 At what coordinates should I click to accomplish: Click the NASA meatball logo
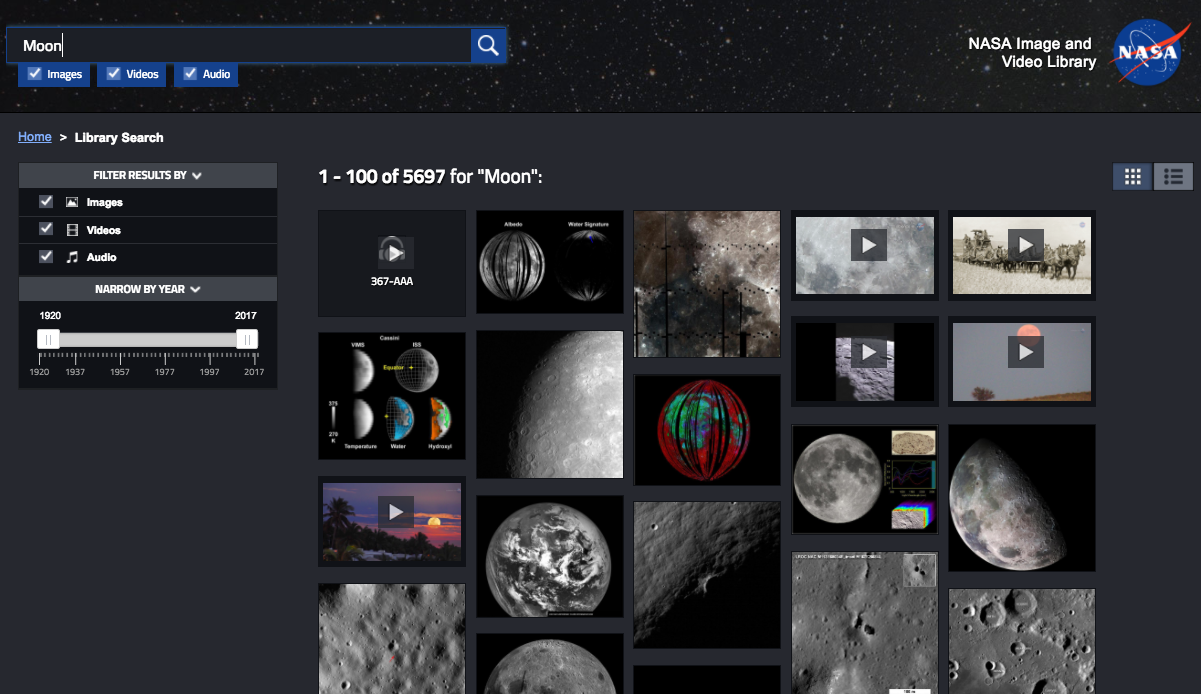1148,51
